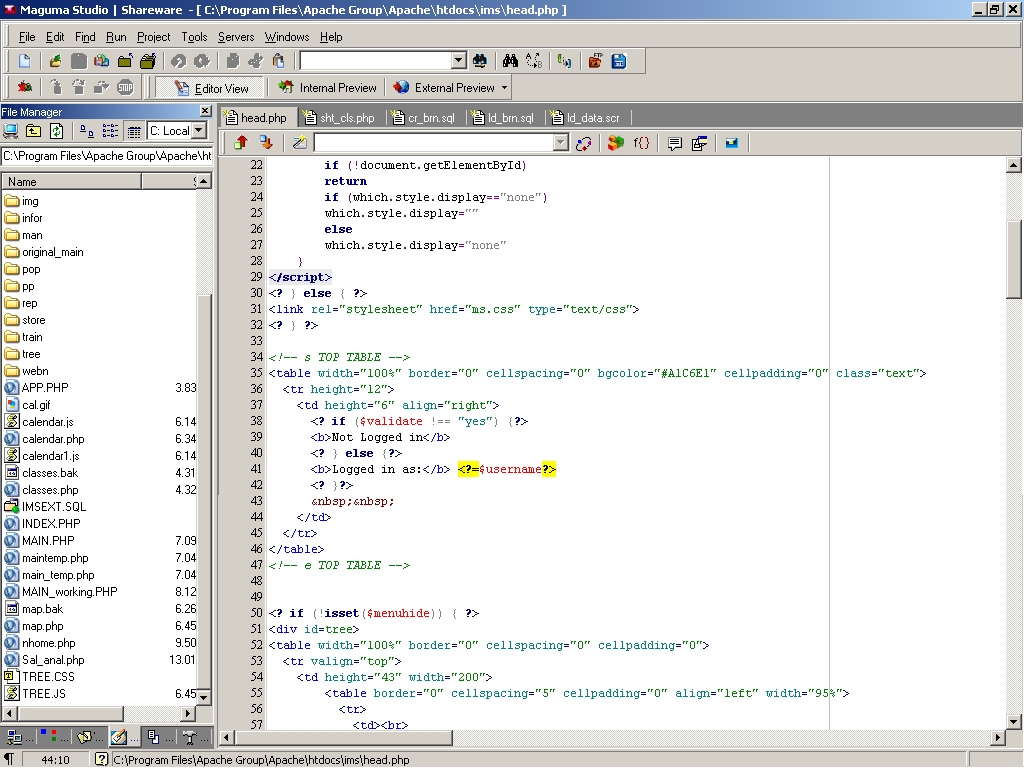Click the network computers icon in bottom panel tabs

pyautogui.click(x=14, y=737)
